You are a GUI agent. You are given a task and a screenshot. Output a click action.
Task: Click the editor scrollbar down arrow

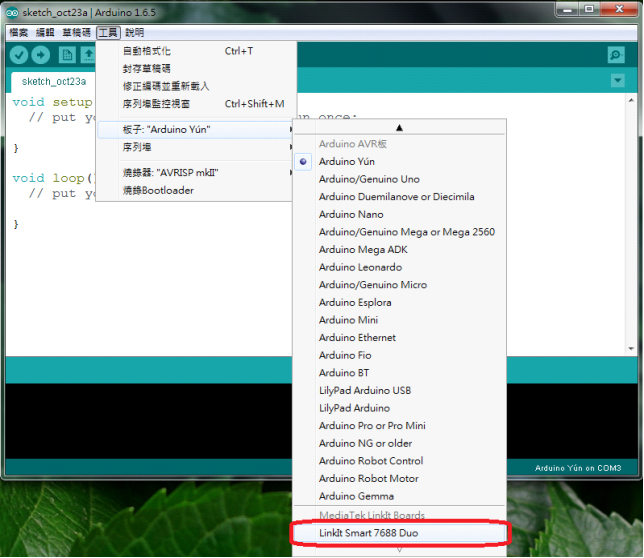pos(631,349)
